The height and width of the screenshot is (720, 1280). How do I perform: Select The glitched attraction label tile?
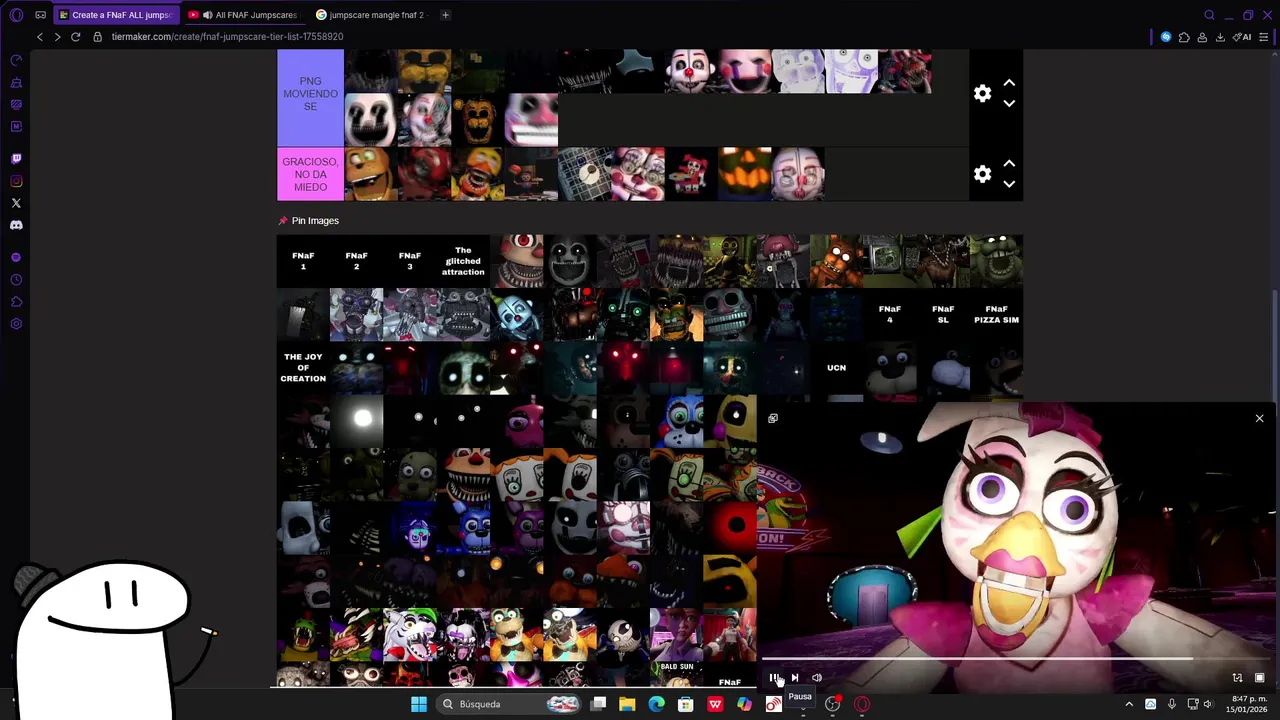tap(463, 261)
